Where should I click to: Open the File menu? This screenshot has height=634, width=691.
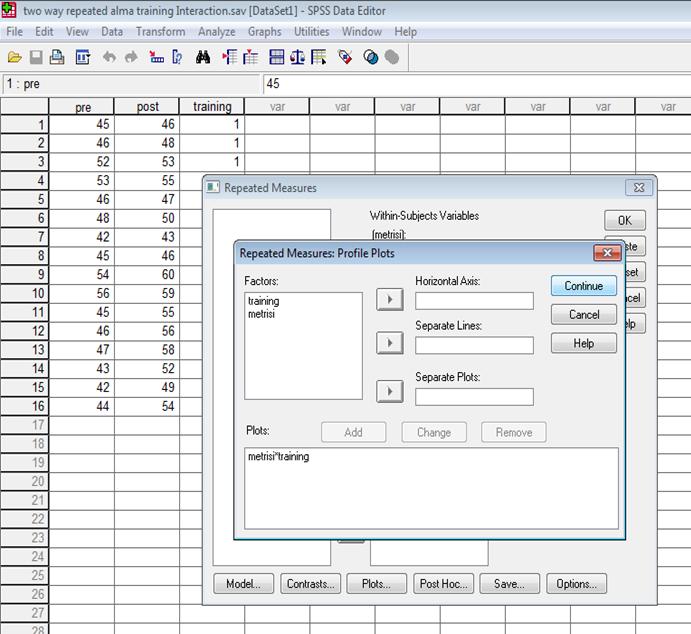pos(15,32)
